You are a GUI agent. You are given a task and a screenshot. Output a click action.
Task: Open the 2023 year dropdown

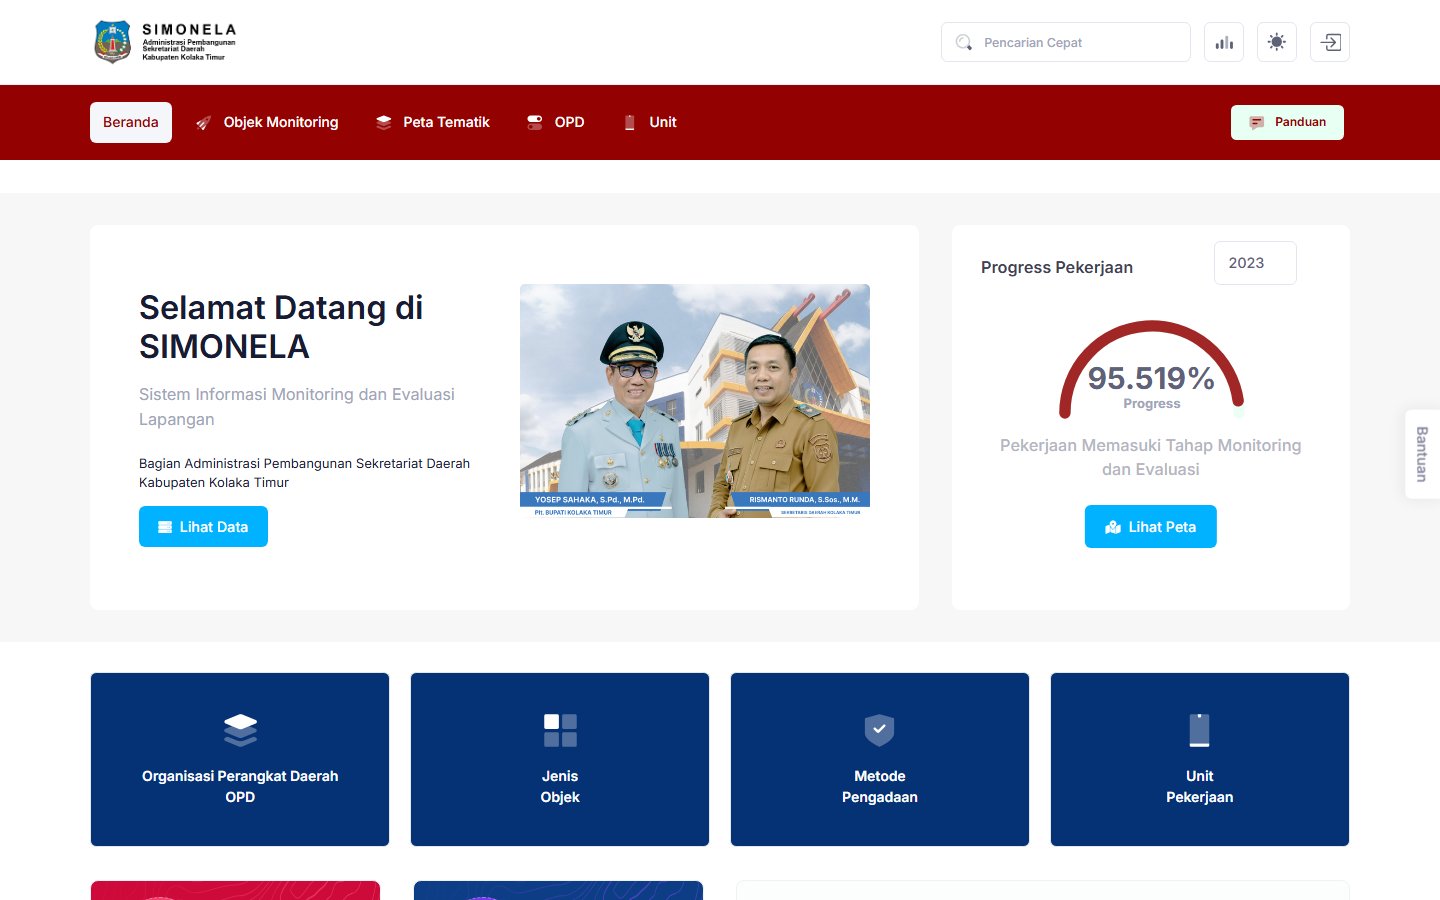pos(1255,263)
